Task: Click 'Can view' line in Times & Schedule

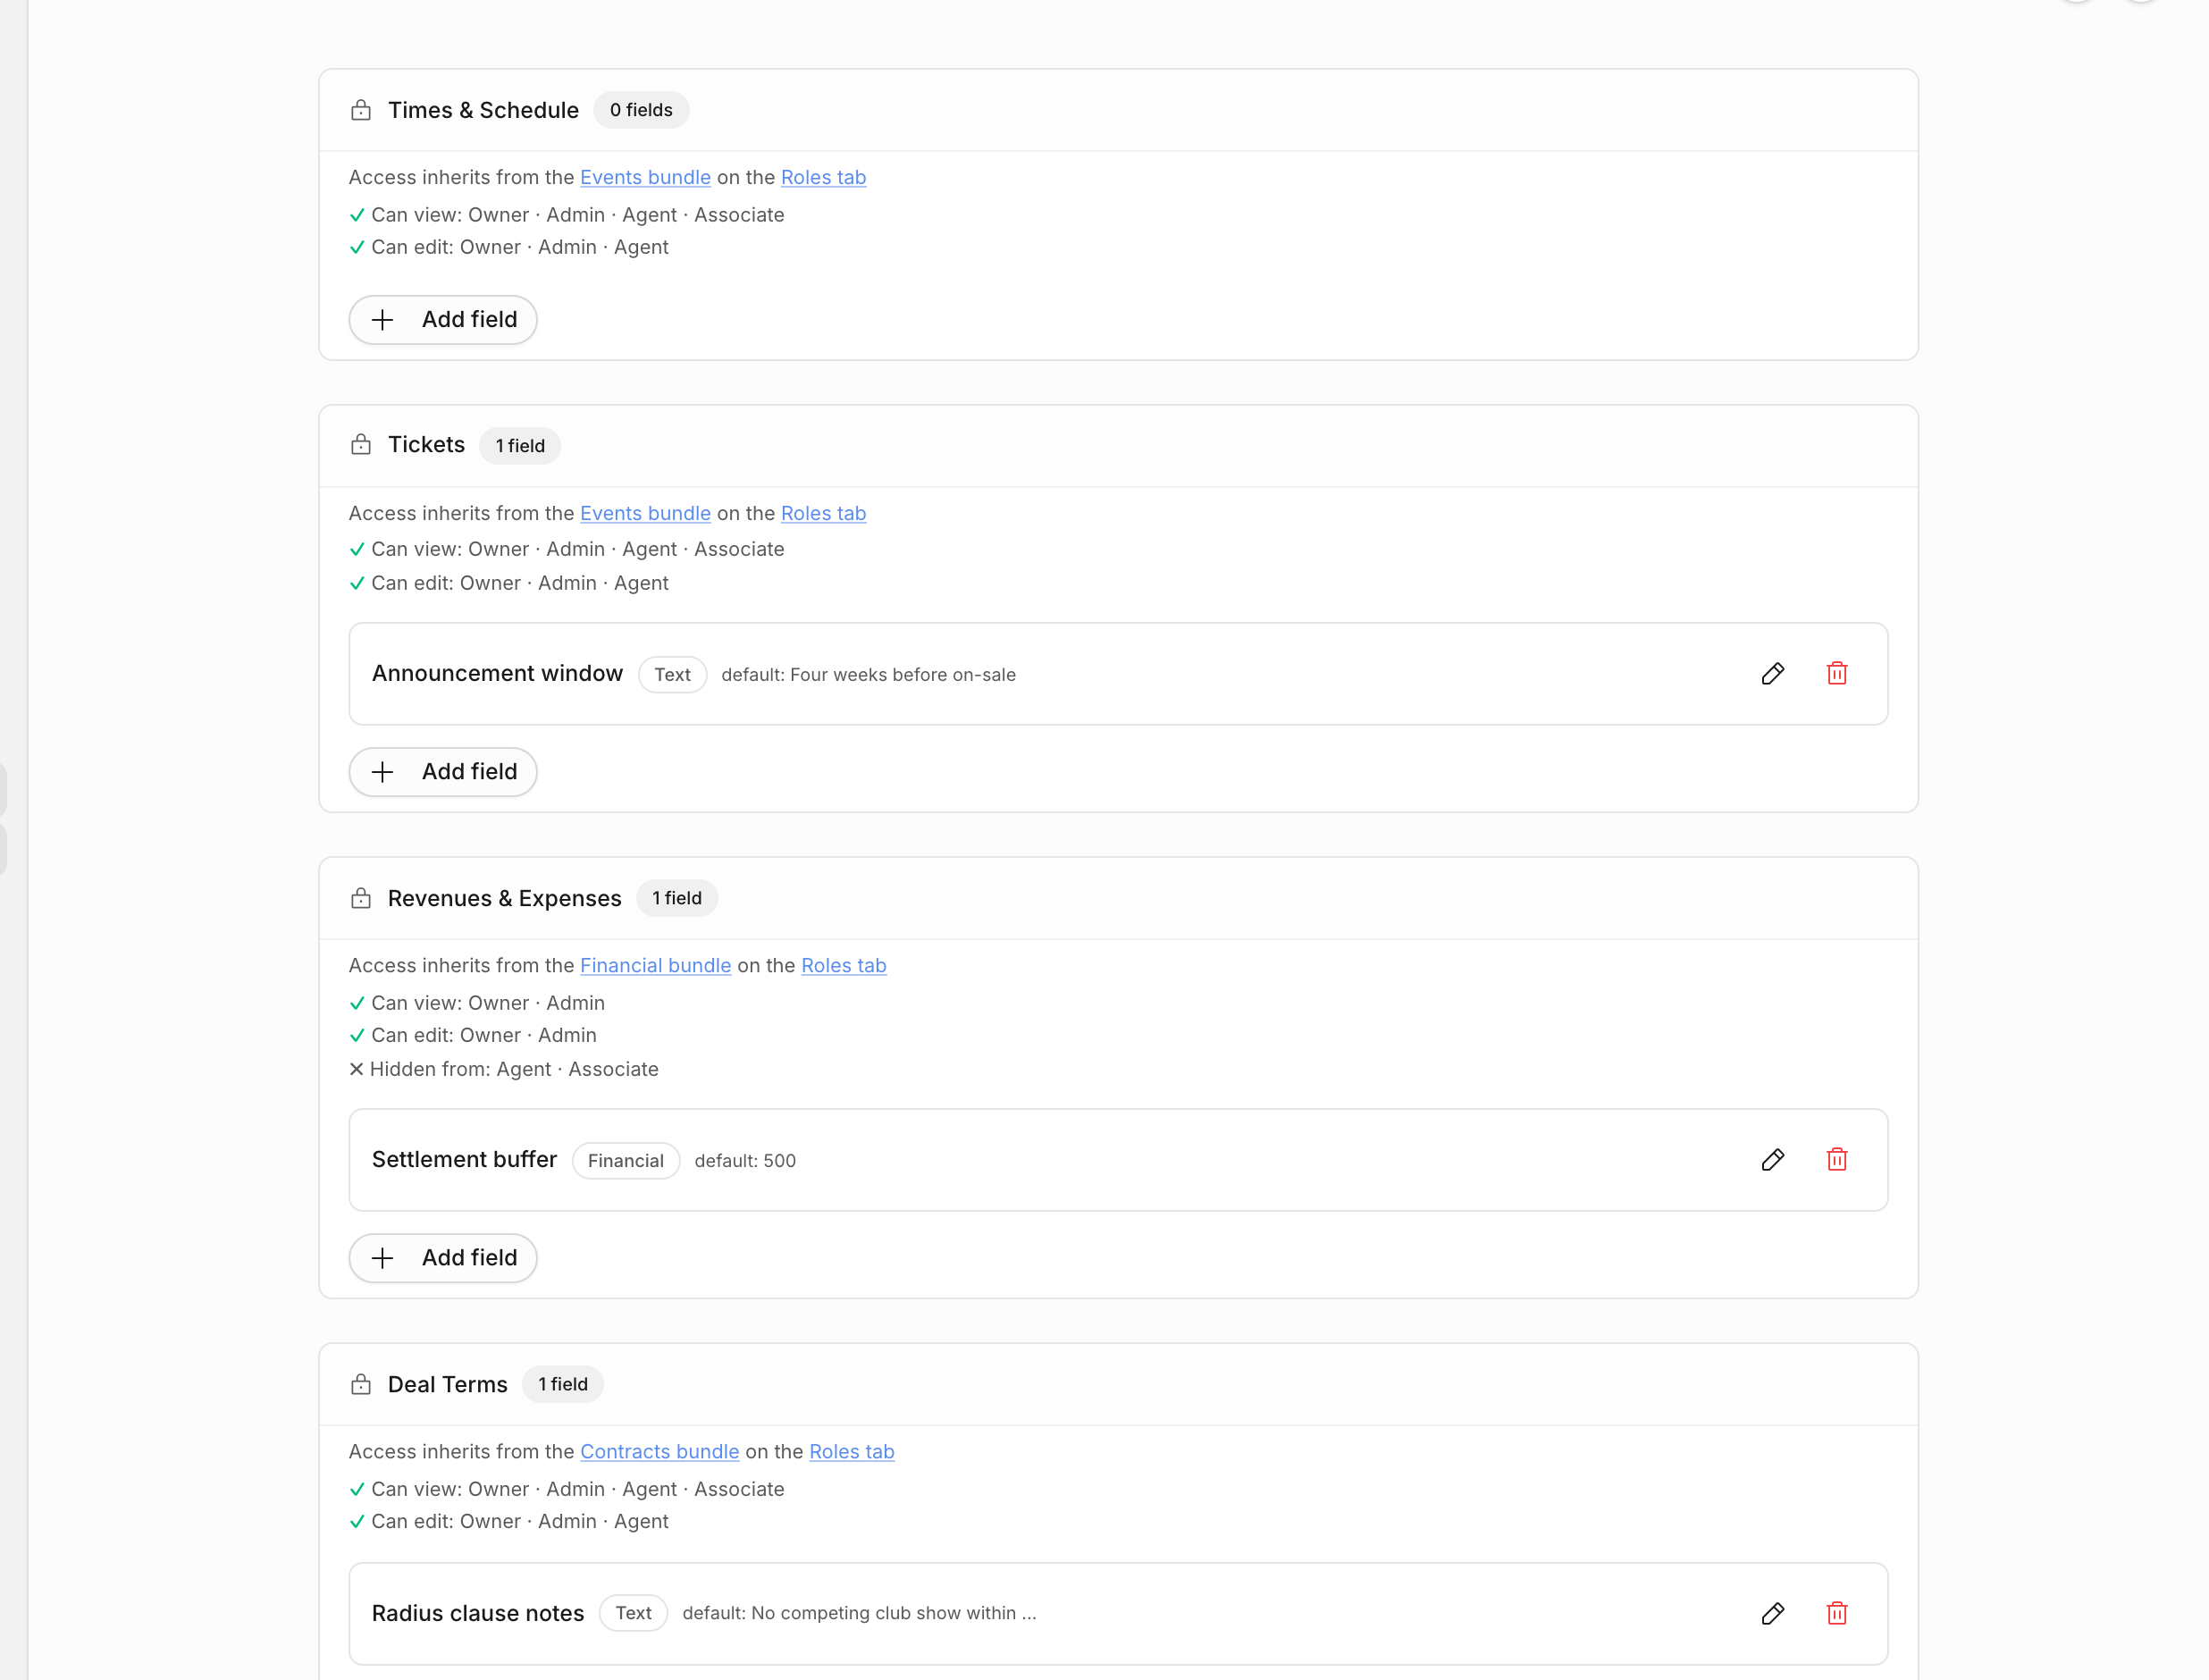Action: click(567, 215)
